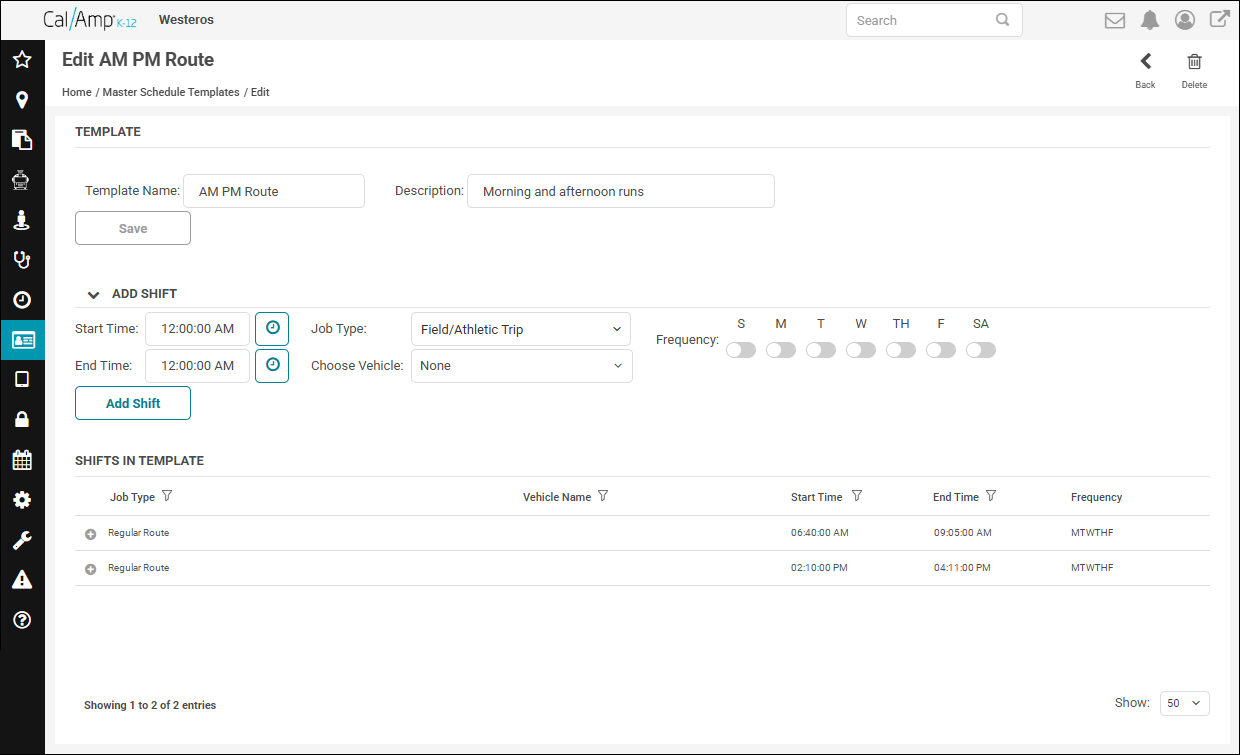
Task: Open the calendar sidebar icon
Action: 22,460
